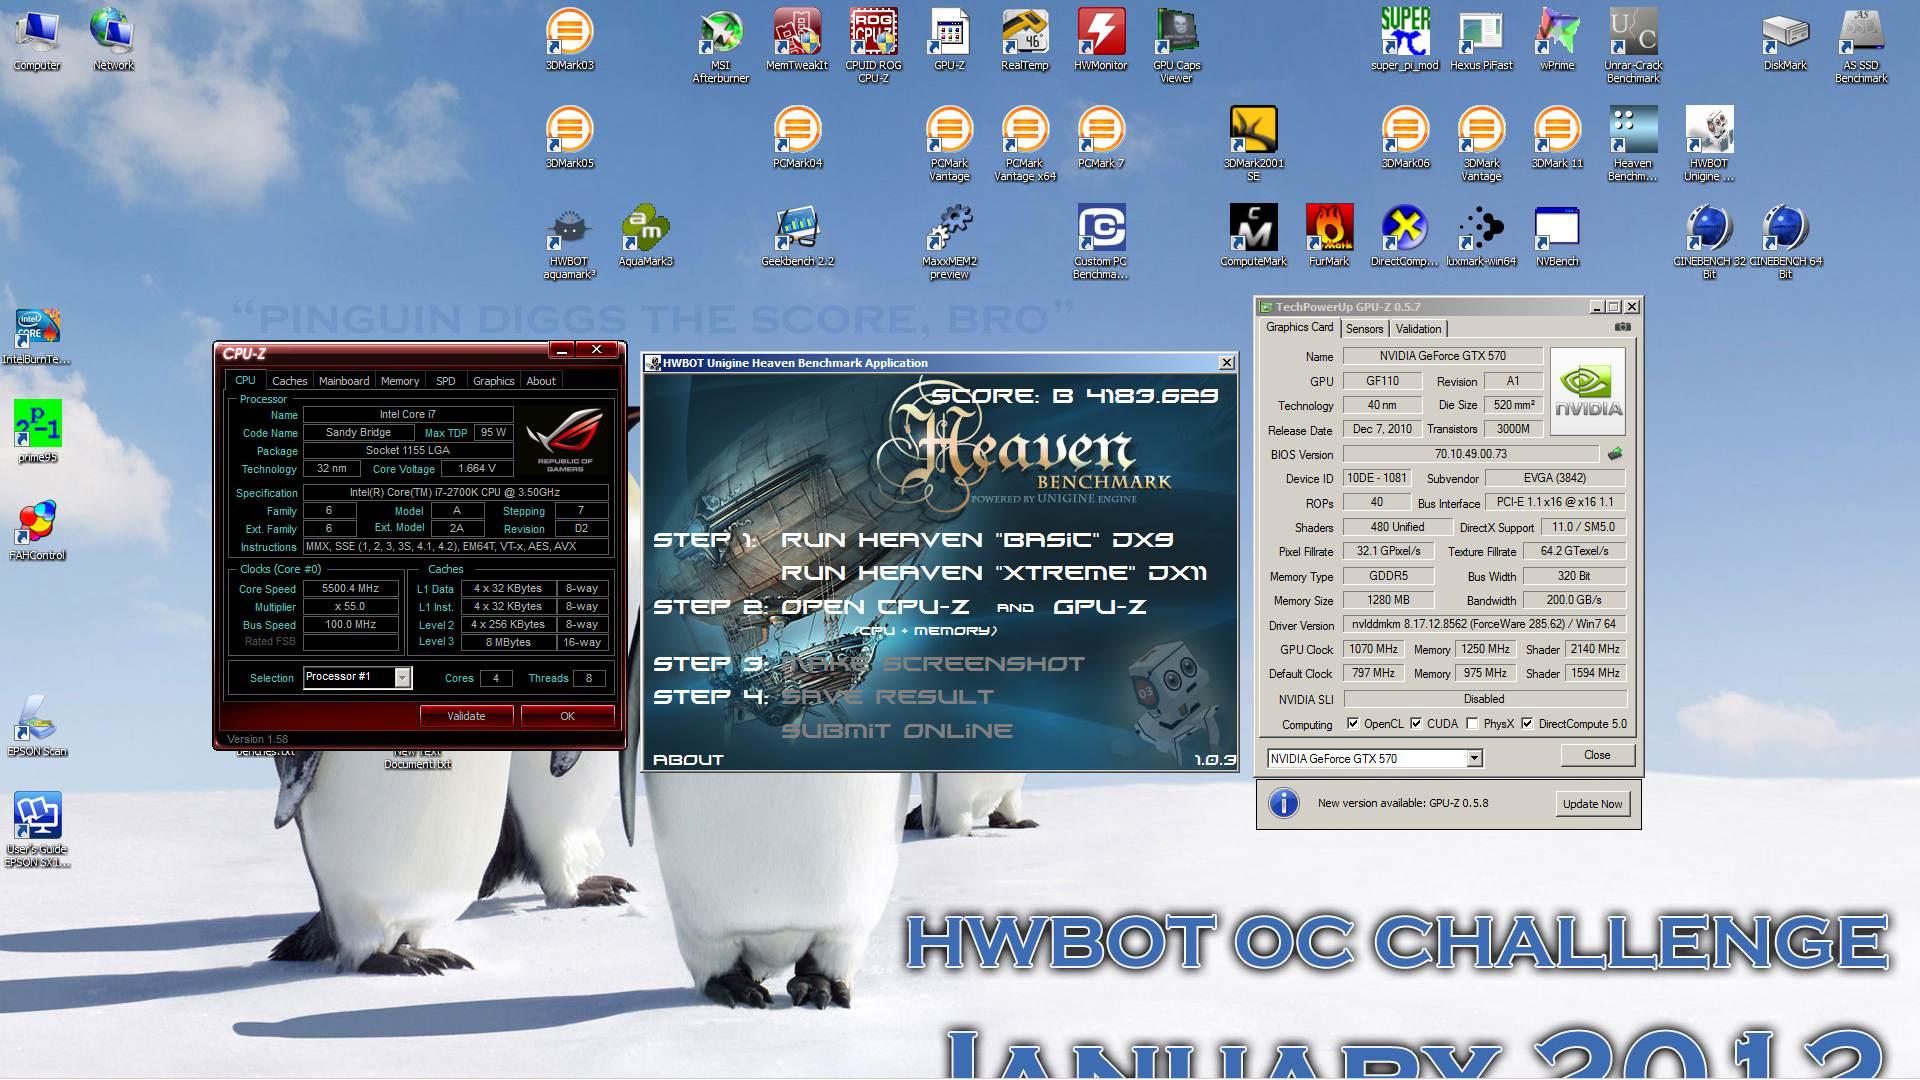Open Unrar-Crack Benchmark icon
Viewport: 1920px width, 1080px height.
1633,45
